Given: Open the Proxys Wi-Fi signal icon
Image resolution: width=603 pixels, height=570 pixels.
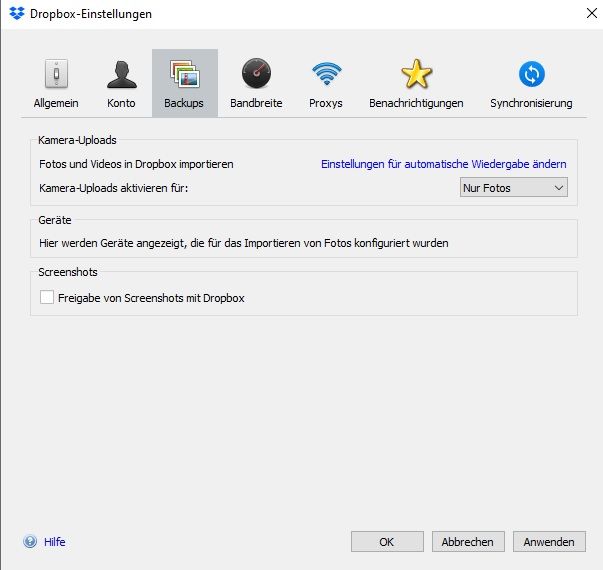Looking at the screenshot, I should click(326, 75).
